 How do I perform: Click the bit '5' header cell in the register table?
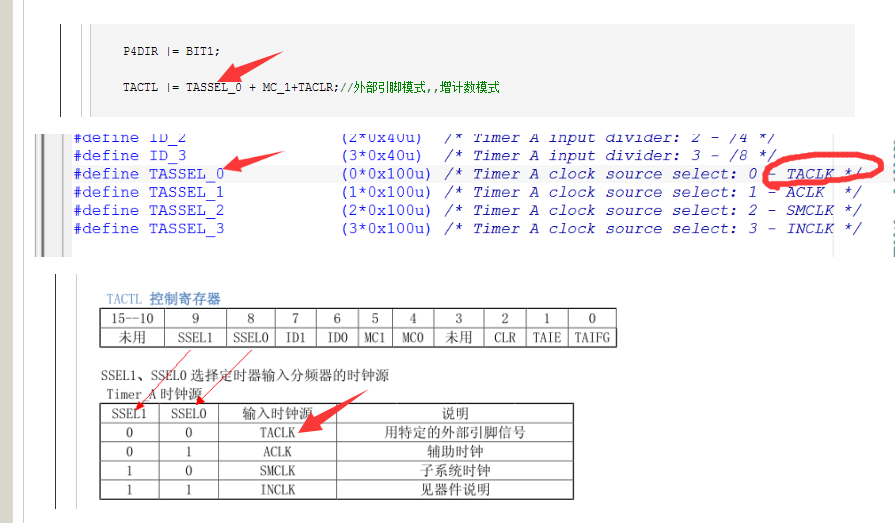click(x=374, y=319)
